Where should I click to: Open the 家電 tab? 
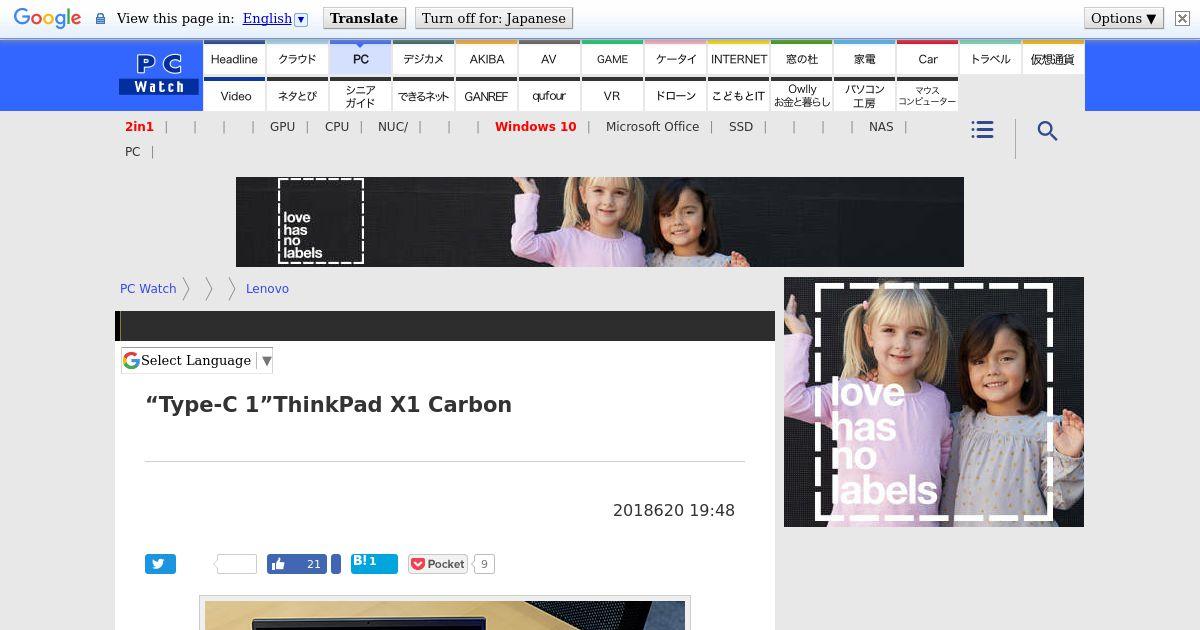[x=864, y=58]
